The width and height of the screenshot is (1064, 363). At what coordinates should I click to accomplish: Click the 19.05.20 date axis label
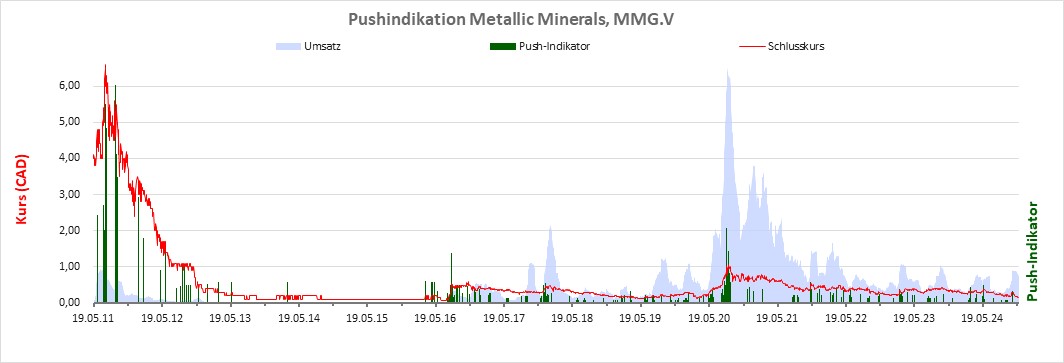point(708,318)
